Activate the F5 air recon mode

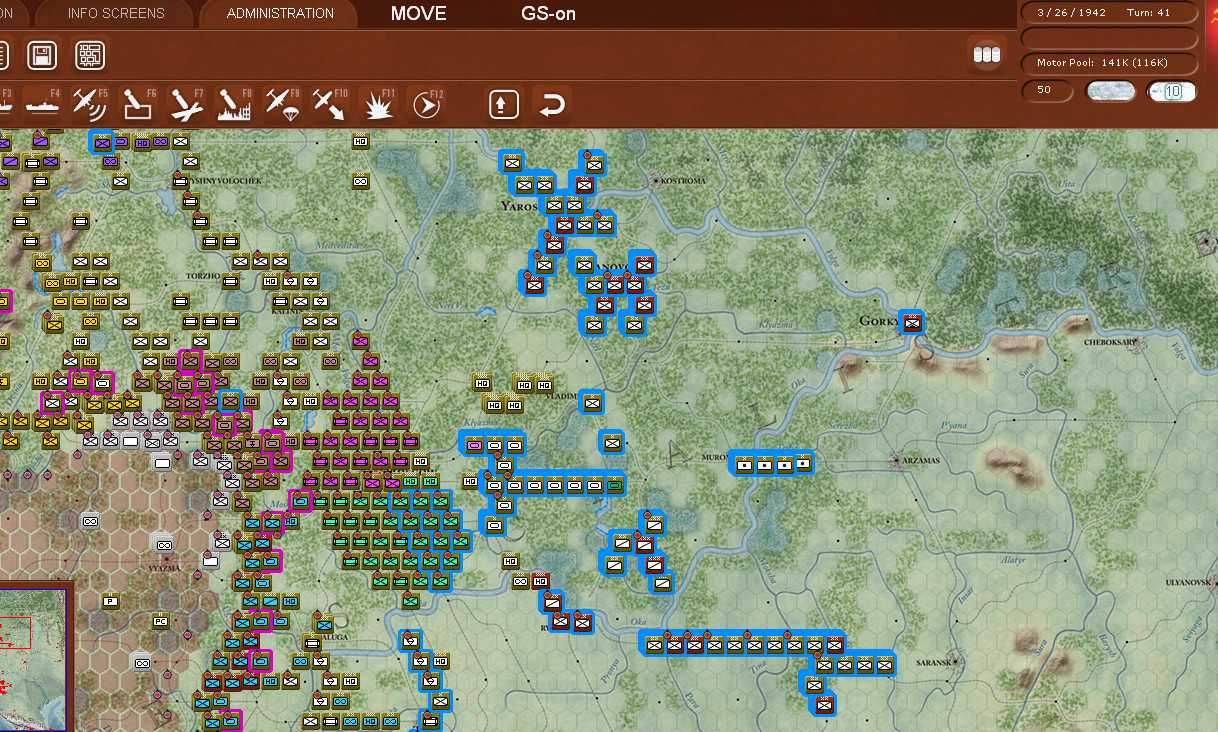point(90,103)
